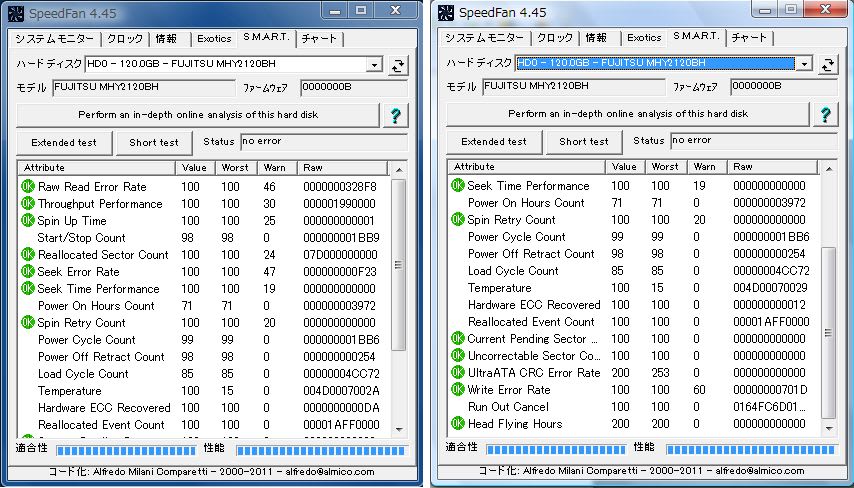
Task: Click Extended test button in right window
Action: (x=494, y=142)
